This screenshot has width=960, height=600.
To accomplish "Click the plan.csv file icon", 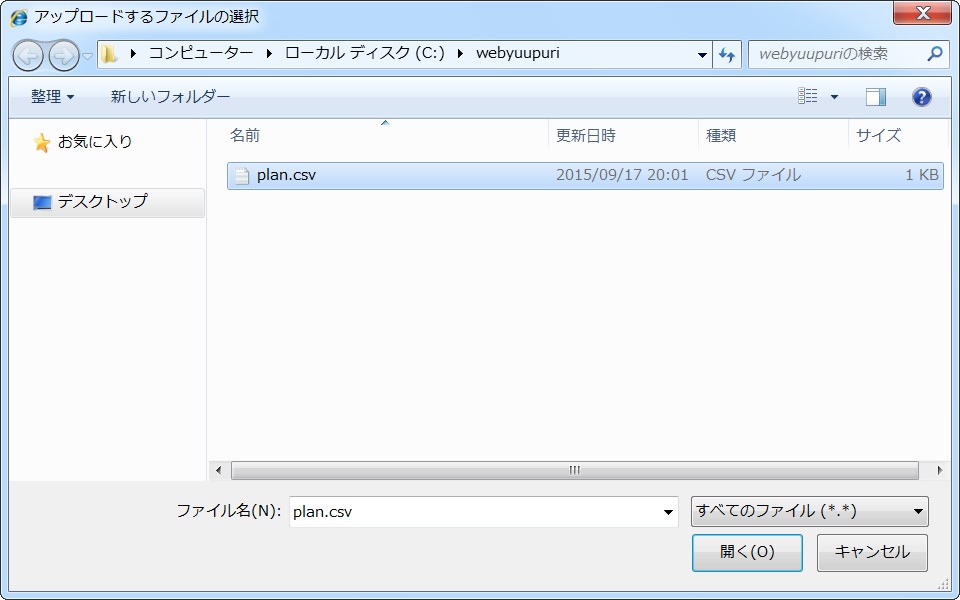I will pos(241,176).
